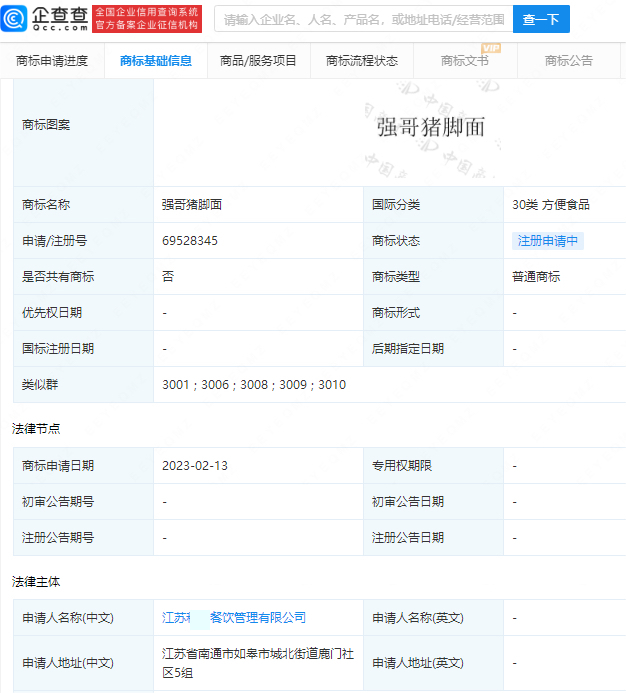Click the application date 2023-02-13
This screenshot has width=626, height=693.
[196, 466]
